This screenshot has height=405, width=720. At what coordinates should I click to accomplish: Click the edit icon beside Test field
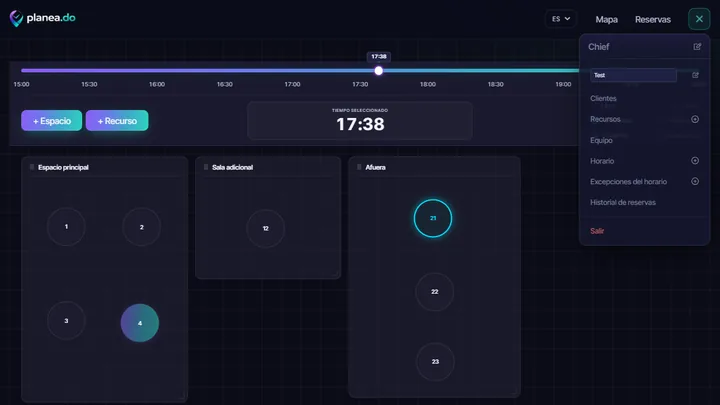pos(695,75)
